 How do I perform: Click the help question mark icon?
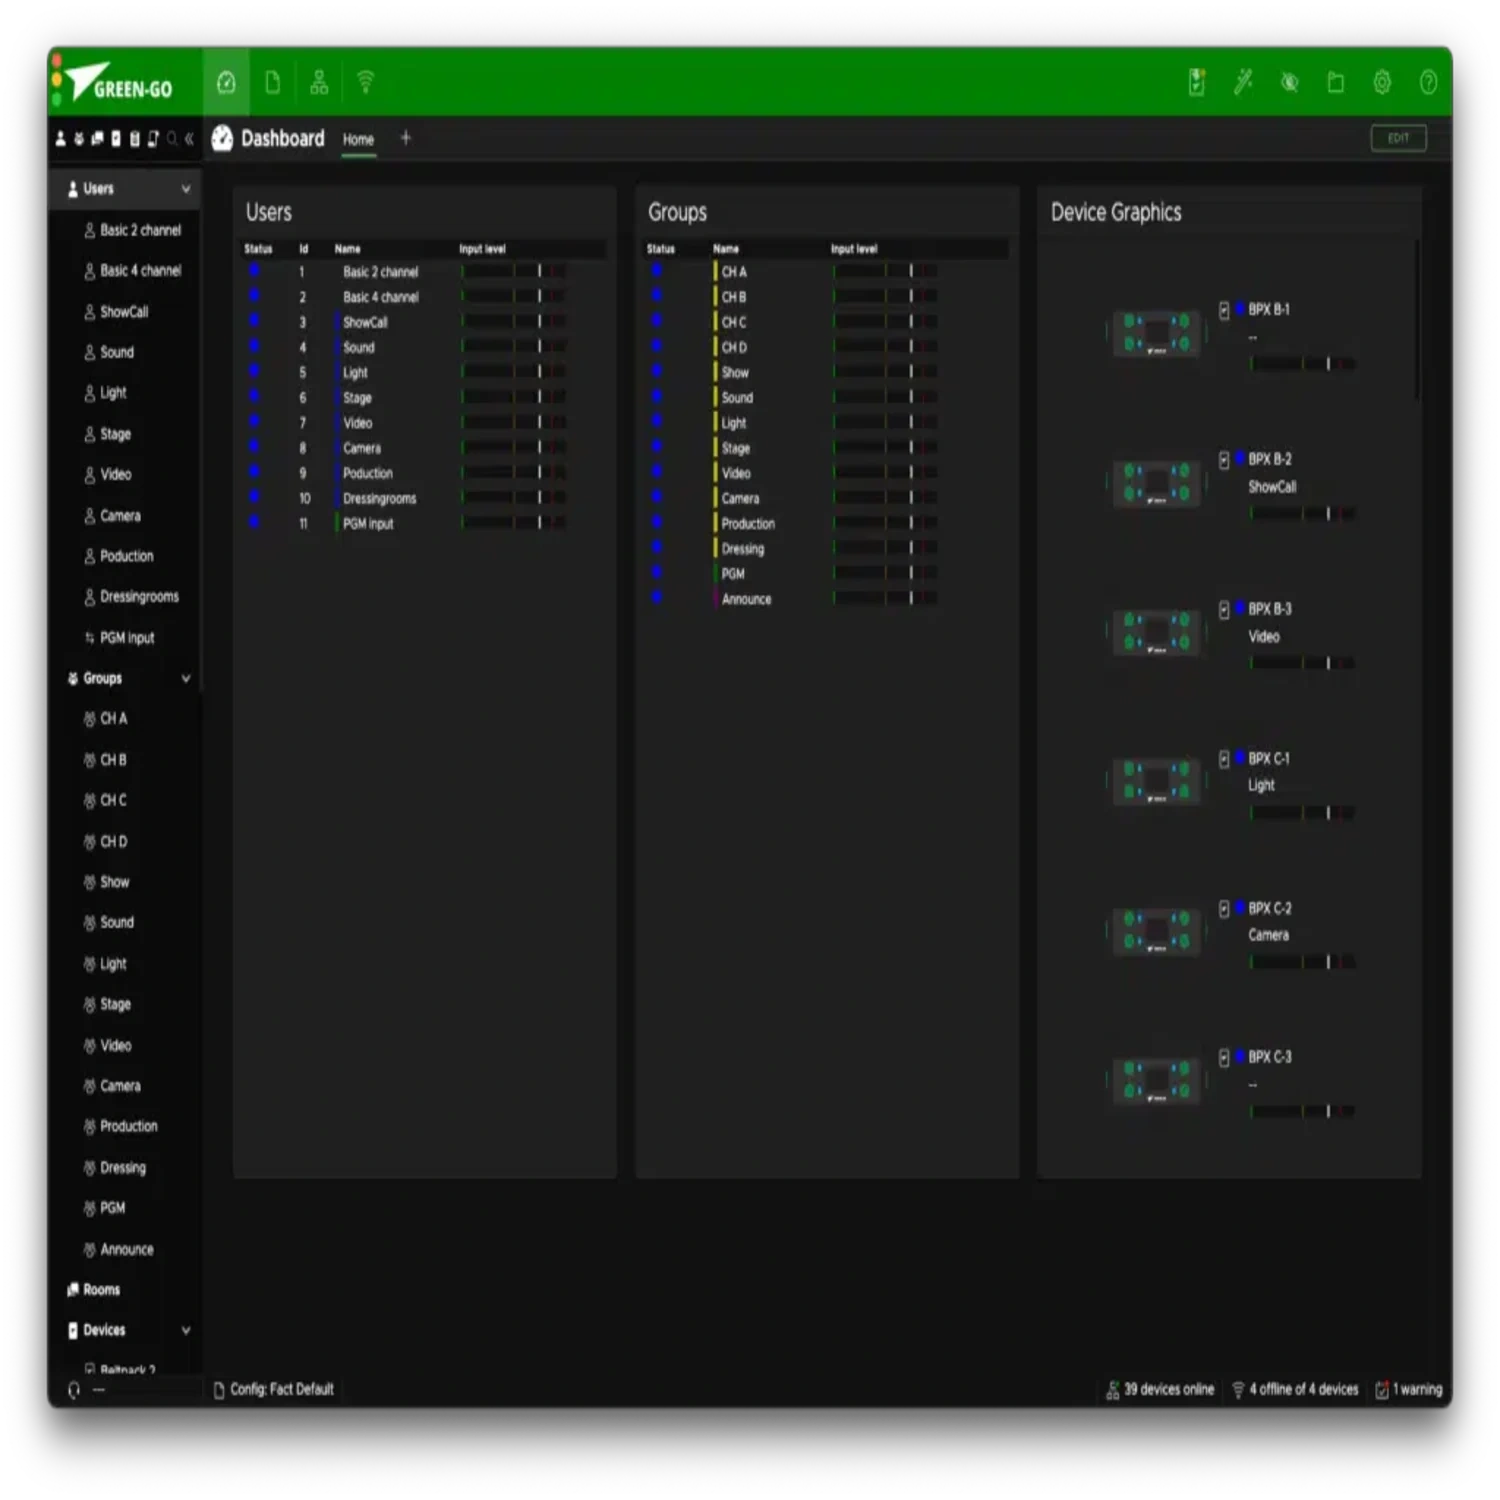(x=1428, y=82)
